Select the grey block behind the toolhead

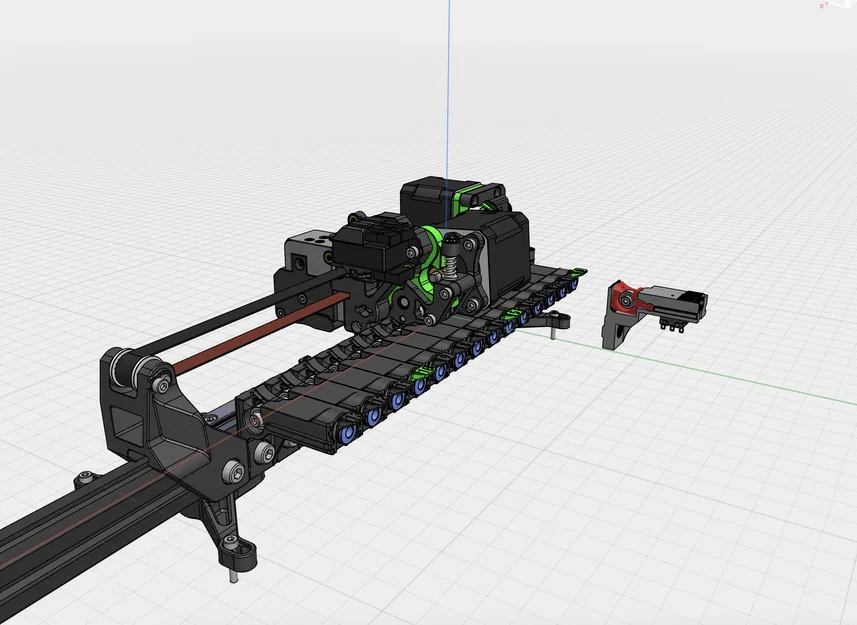click(x=307, y=254)
